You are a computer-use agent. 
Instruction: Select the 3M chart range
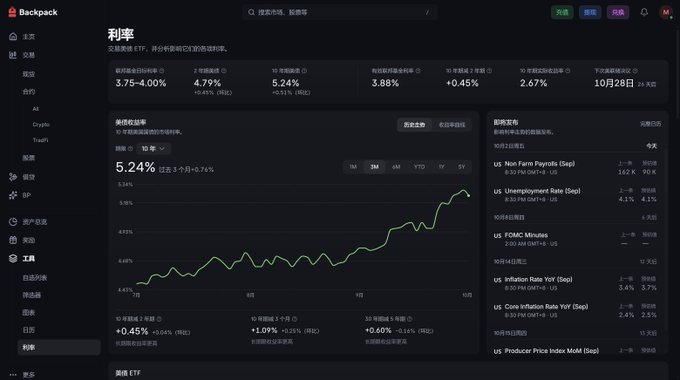pos(374,167)
